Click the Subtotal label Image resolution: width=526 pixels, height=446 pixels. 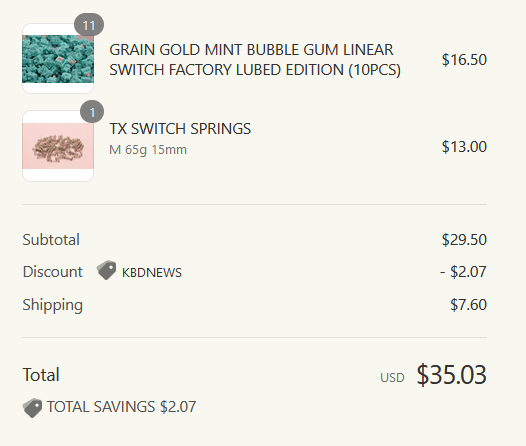51,240
